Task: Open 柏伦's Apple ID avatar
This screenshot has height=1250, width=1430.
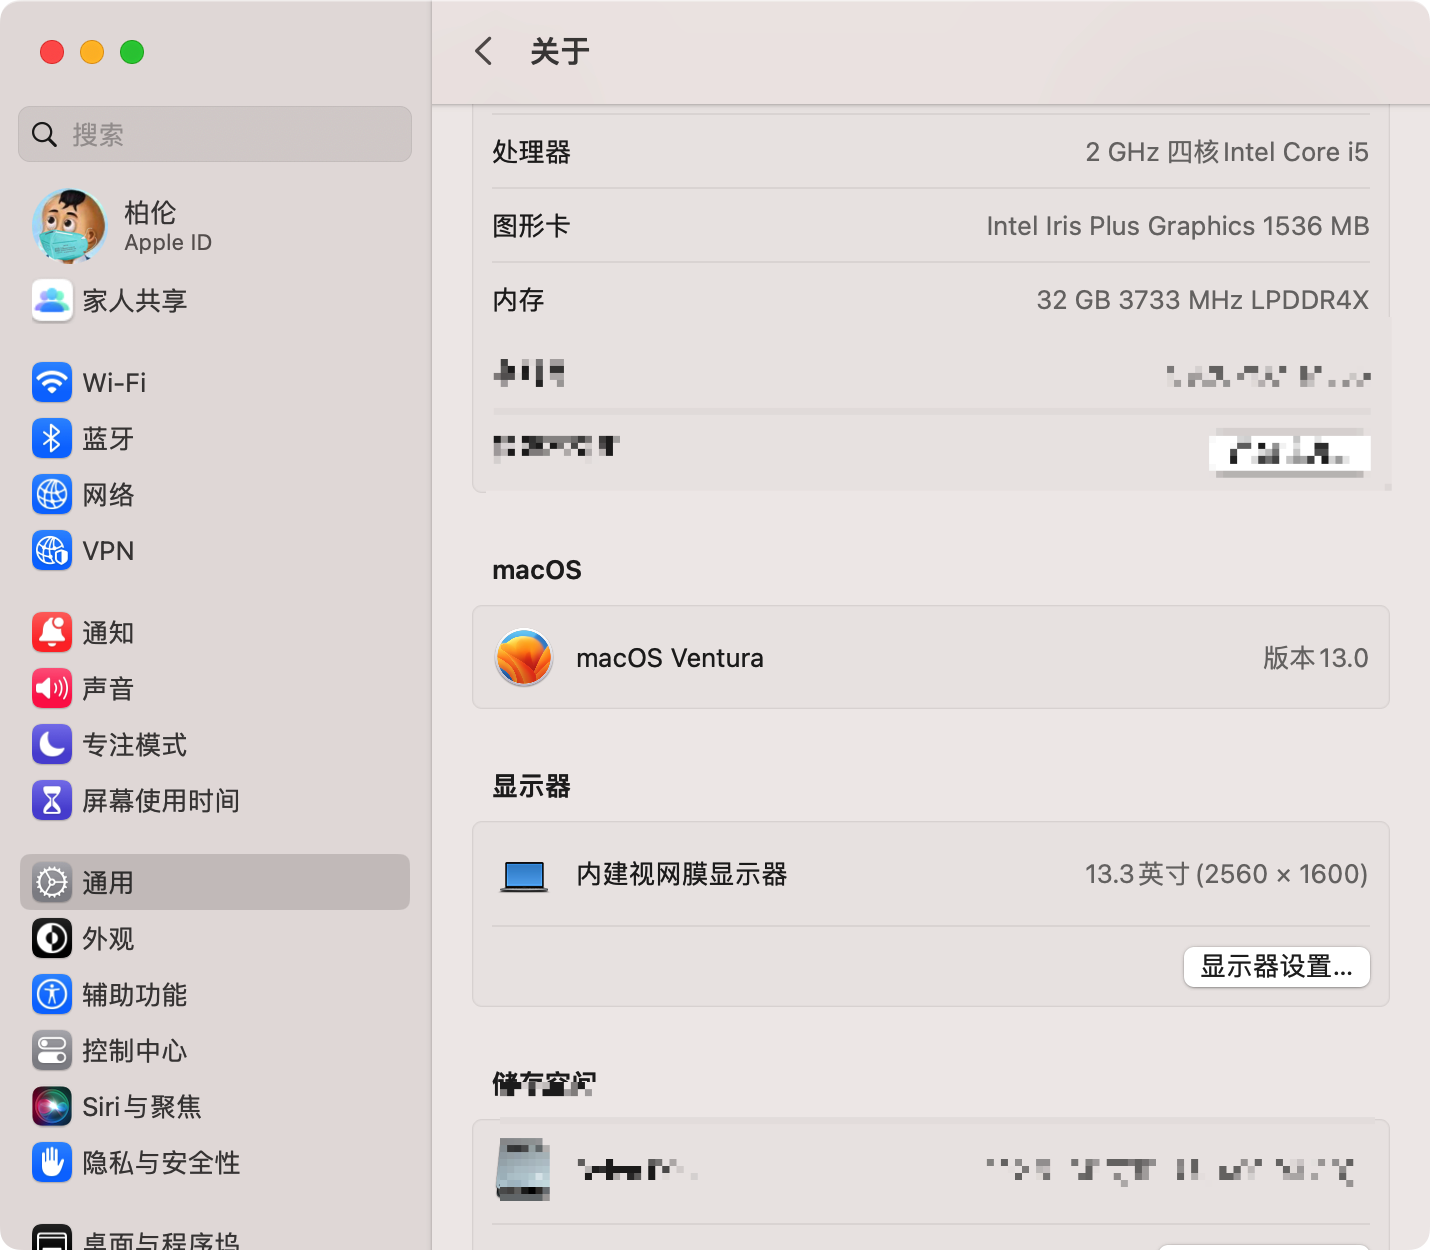Action: pos(69,226)
